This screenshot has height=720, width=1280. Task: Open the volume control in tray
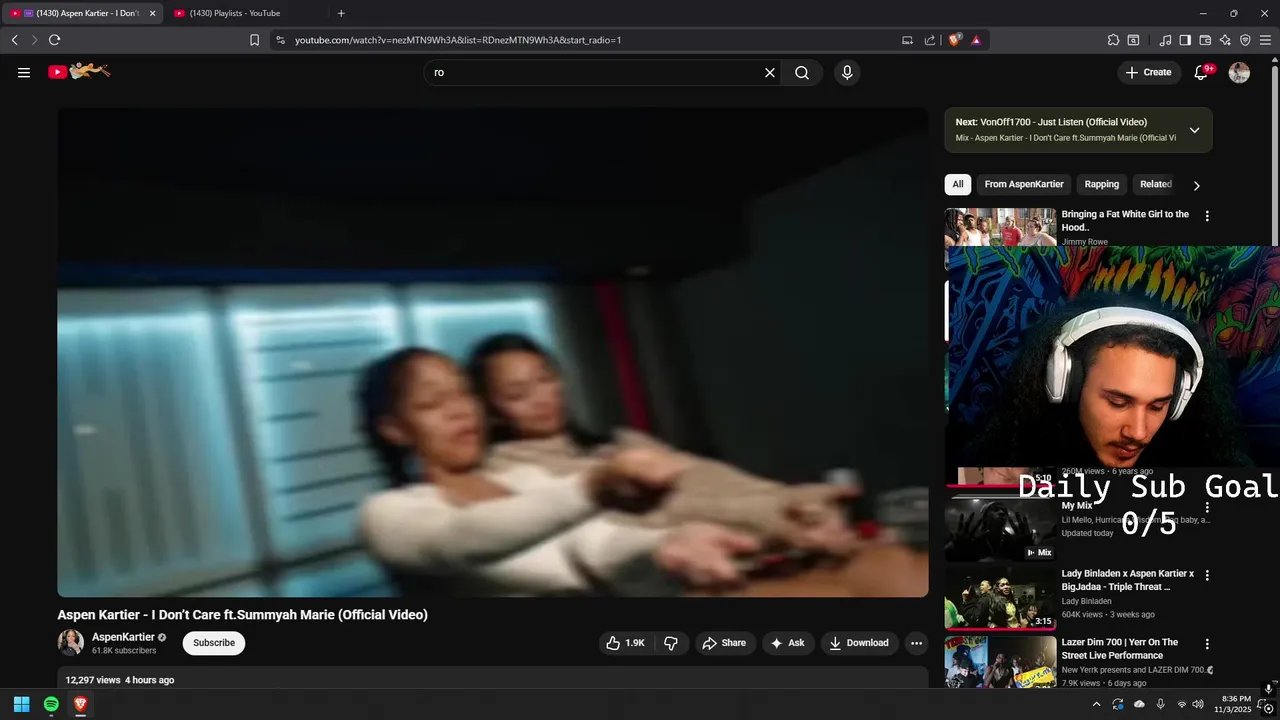tap(1198, 704)
